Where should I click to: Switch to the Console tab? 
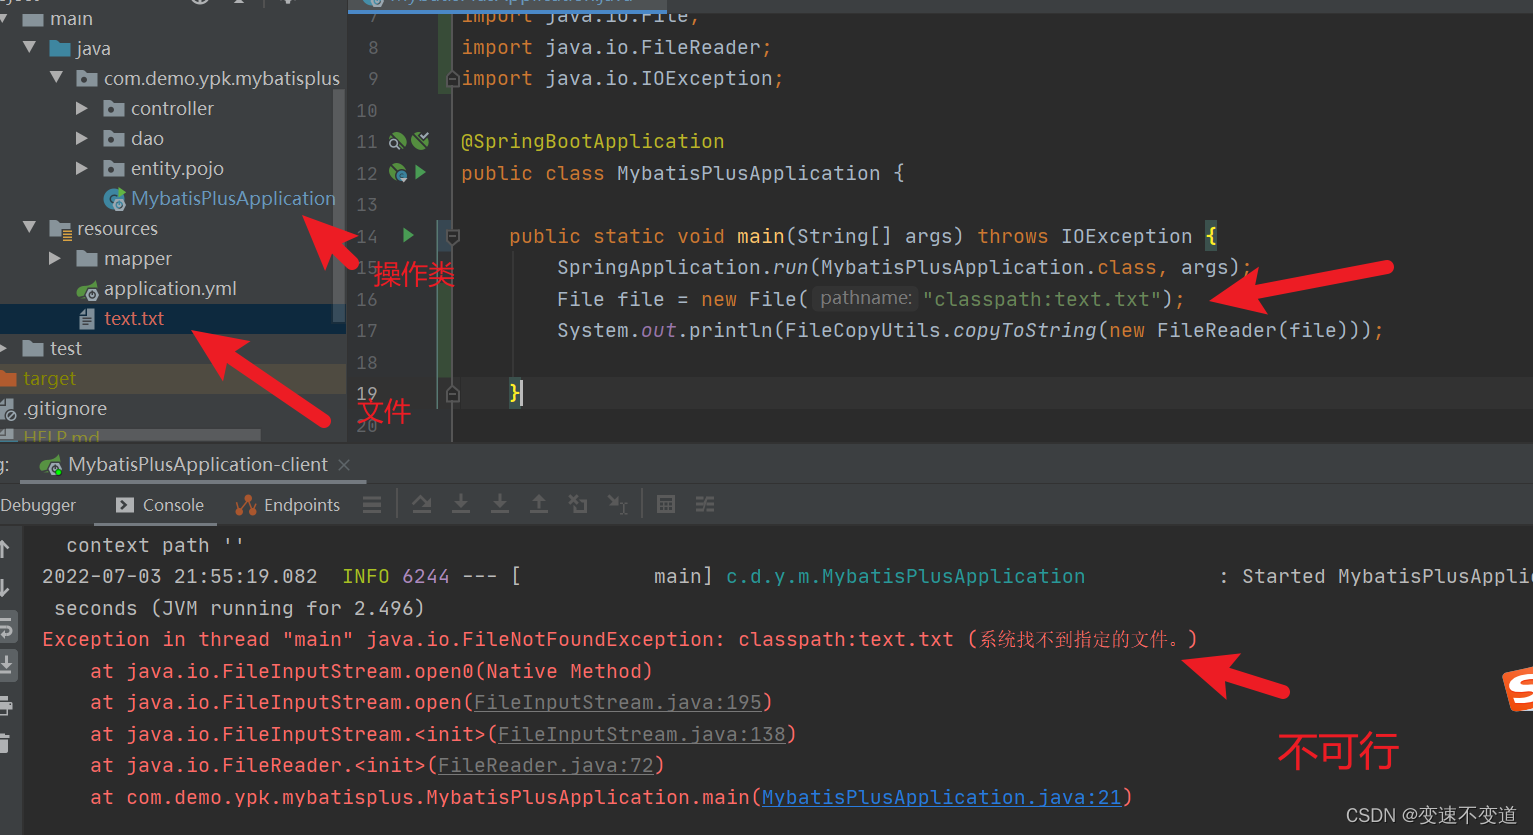click(159, 505)
